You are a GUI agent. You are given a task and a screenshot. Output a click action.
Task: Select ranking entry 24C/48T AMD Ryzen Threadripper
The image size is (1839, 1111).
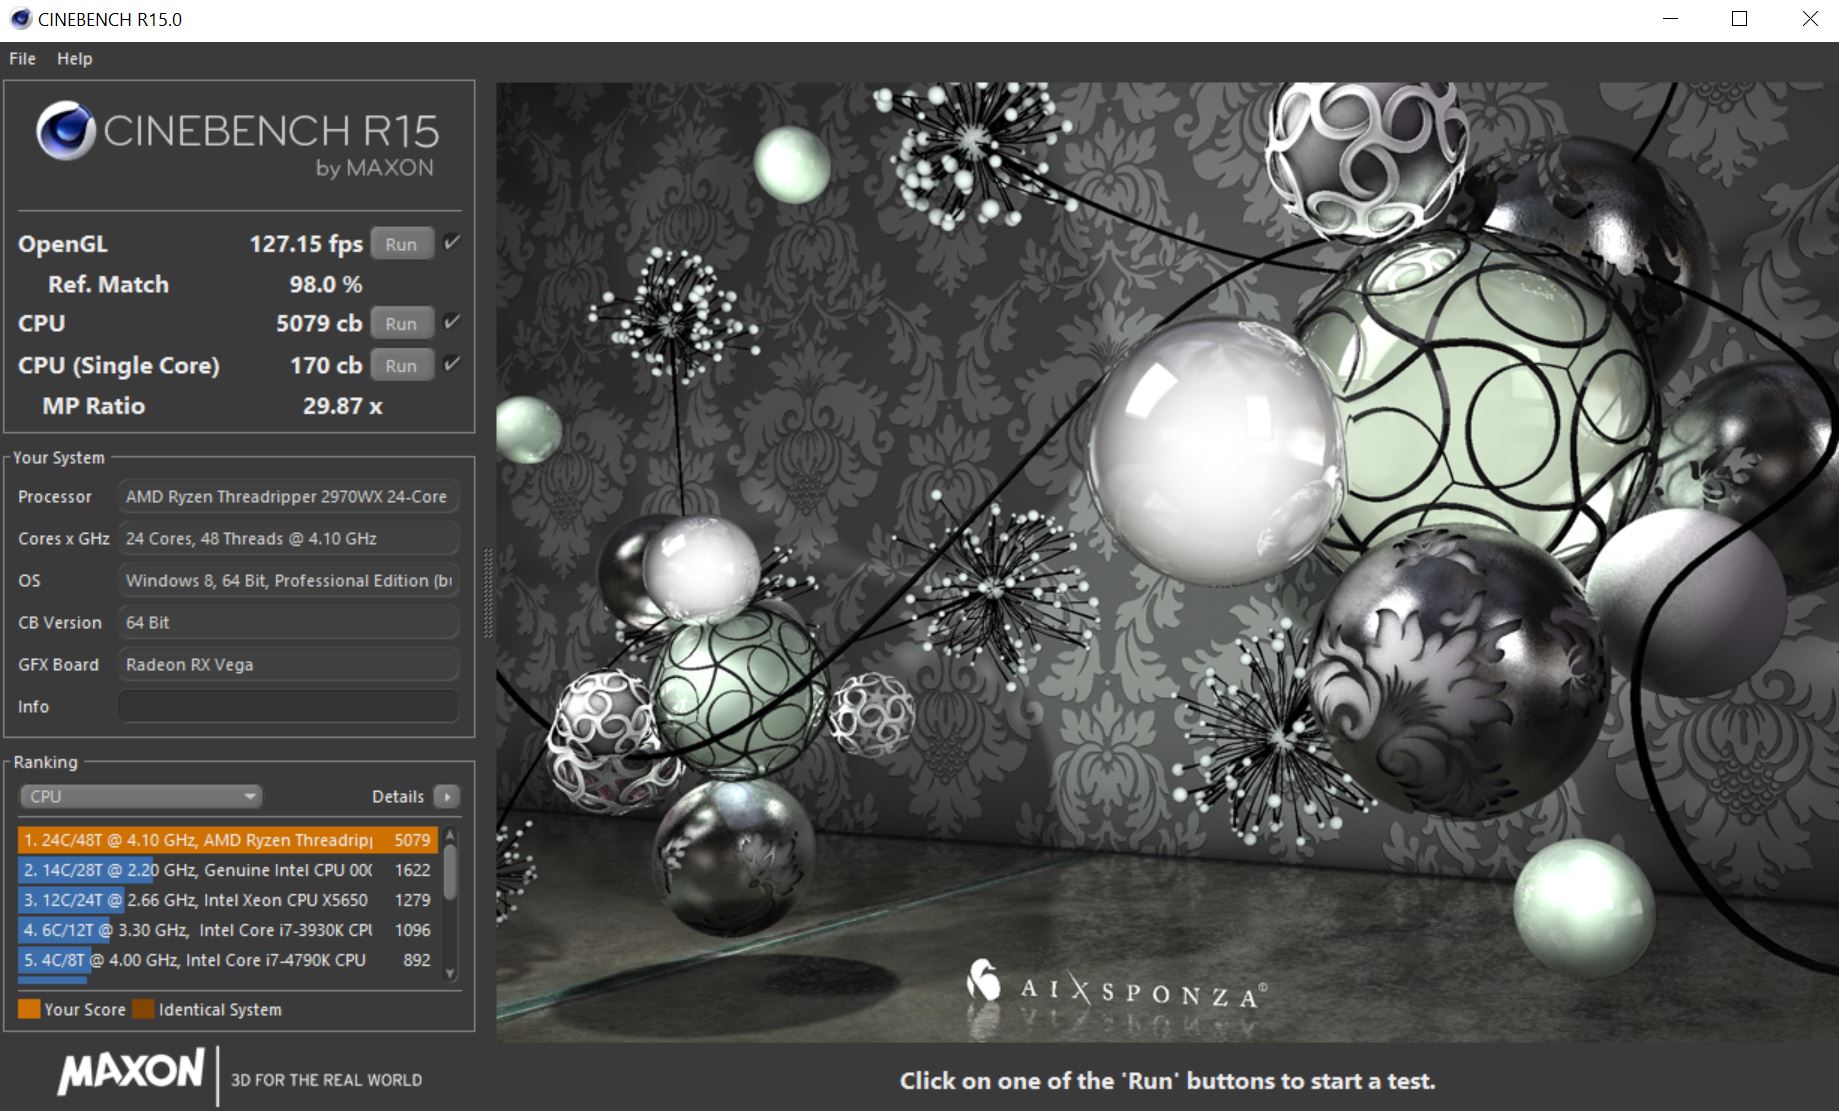coord(228,840)
